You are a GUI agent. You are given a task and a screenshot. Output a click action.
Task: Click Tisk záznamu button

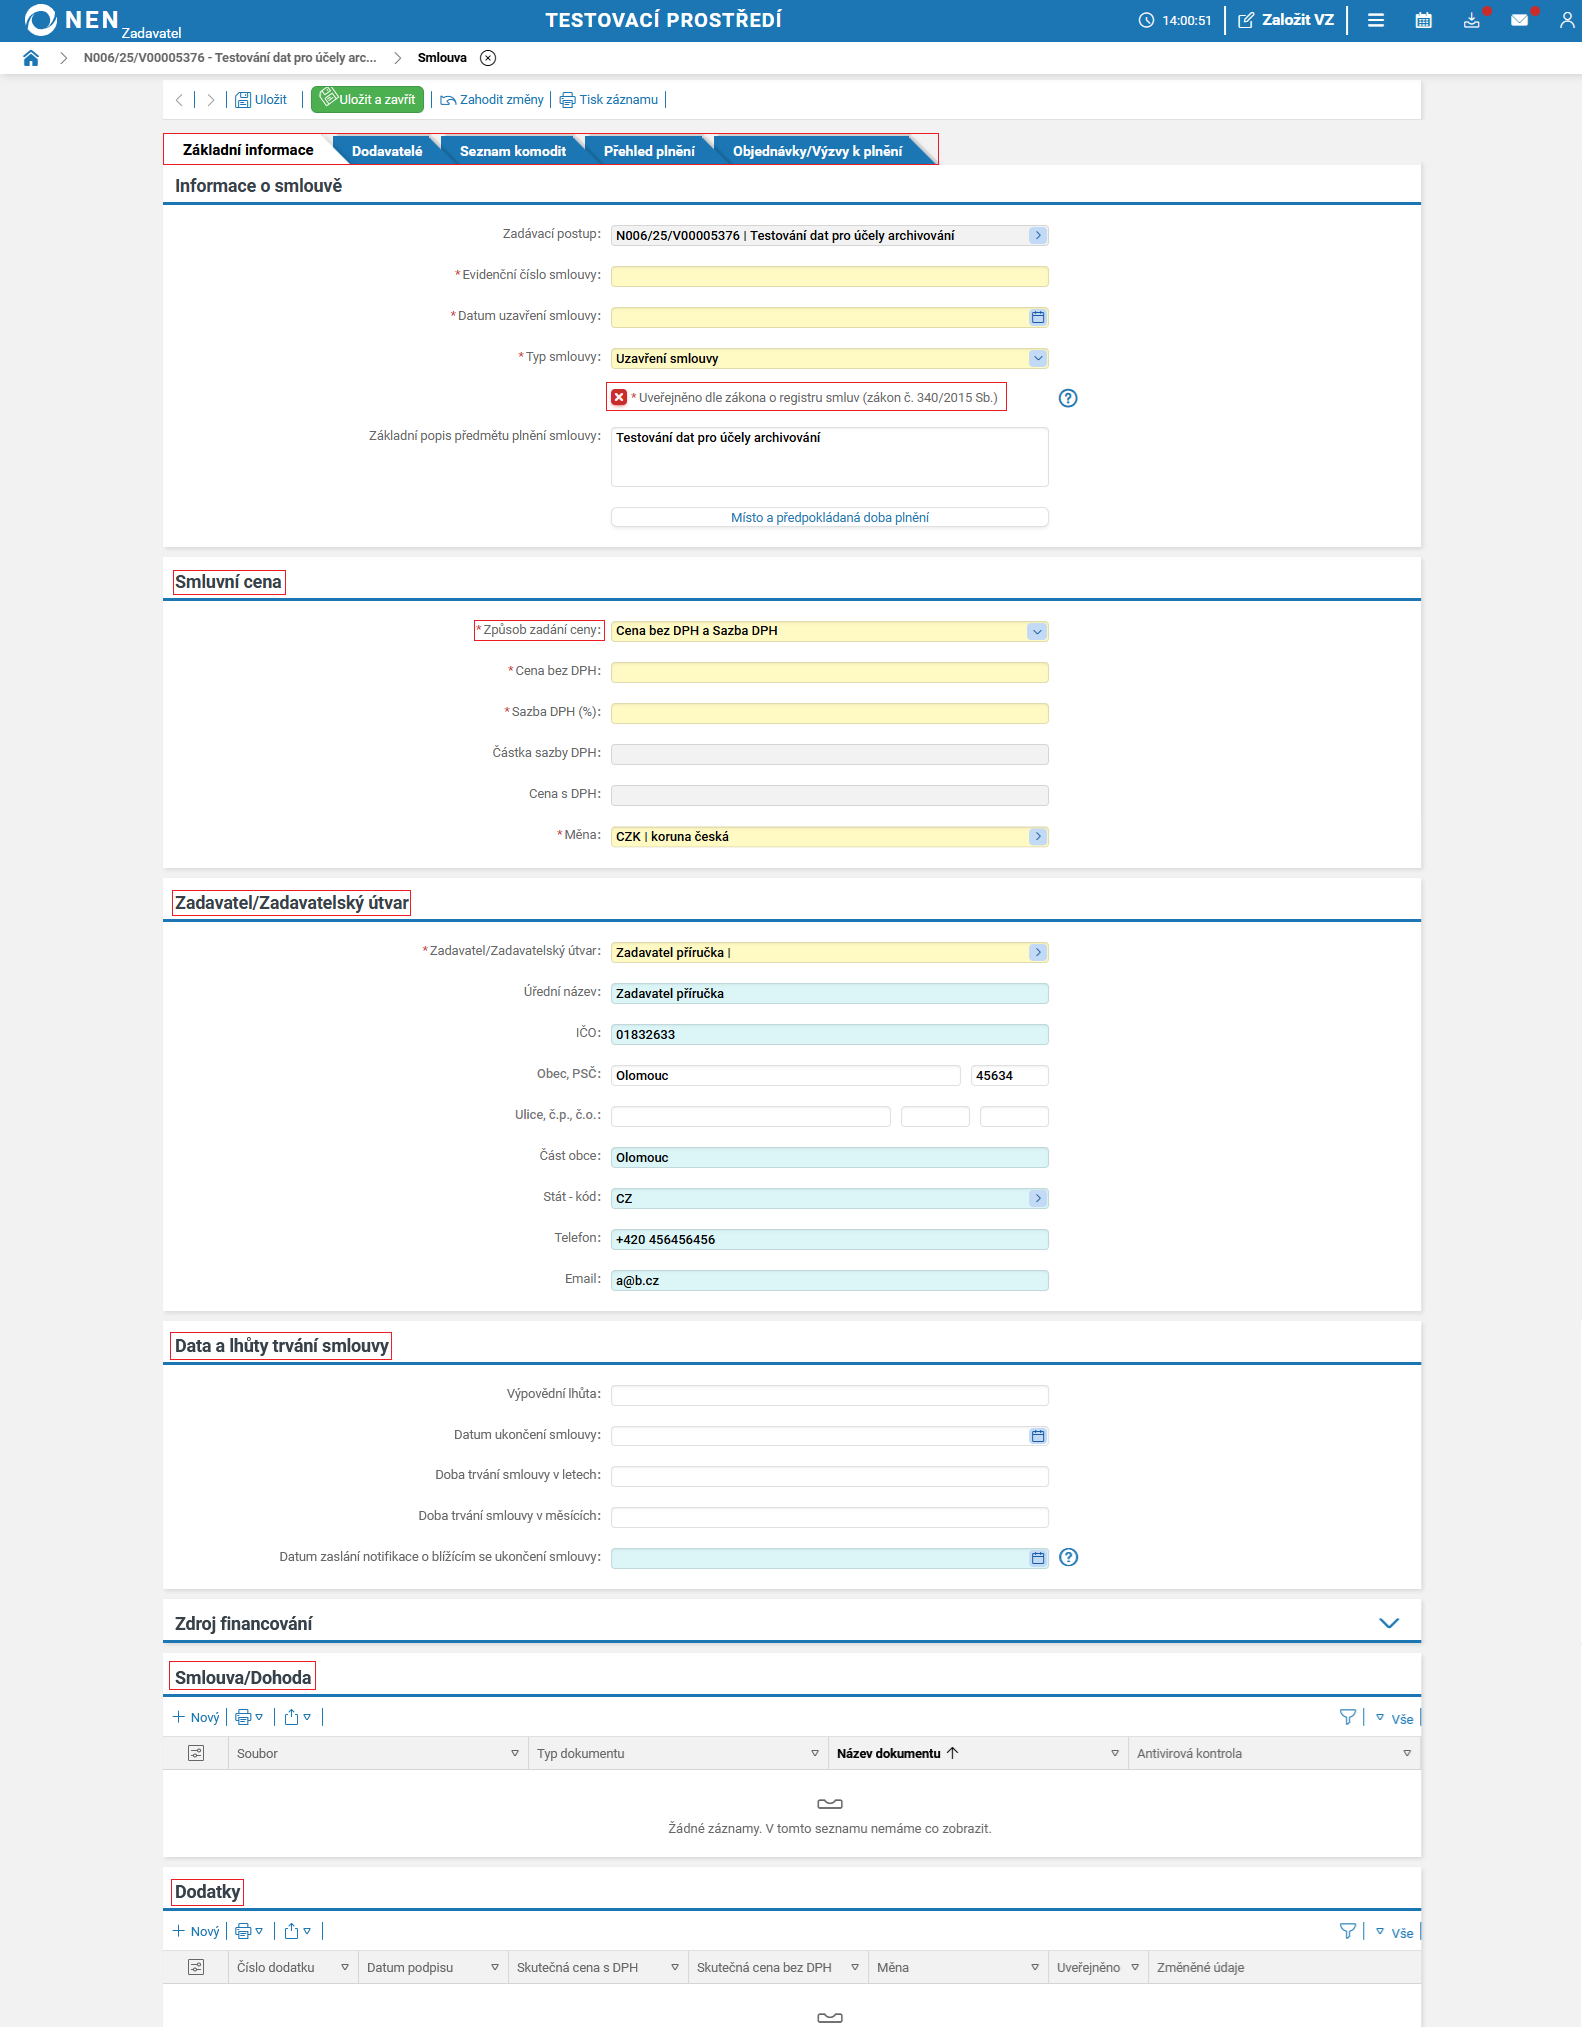pyautogui.click(x=609, y=100)
